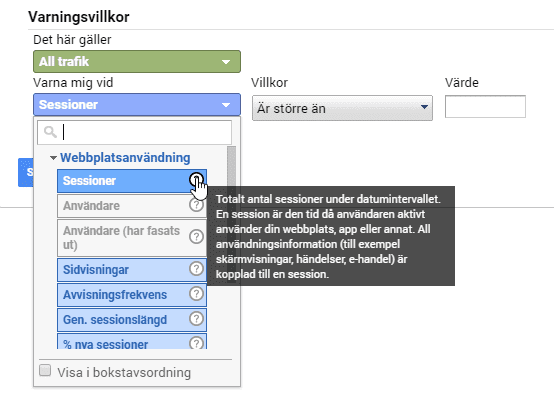Screen dimensions: 554x405
Task: Open the All trafik dropdown
Action: pos(137,61)
